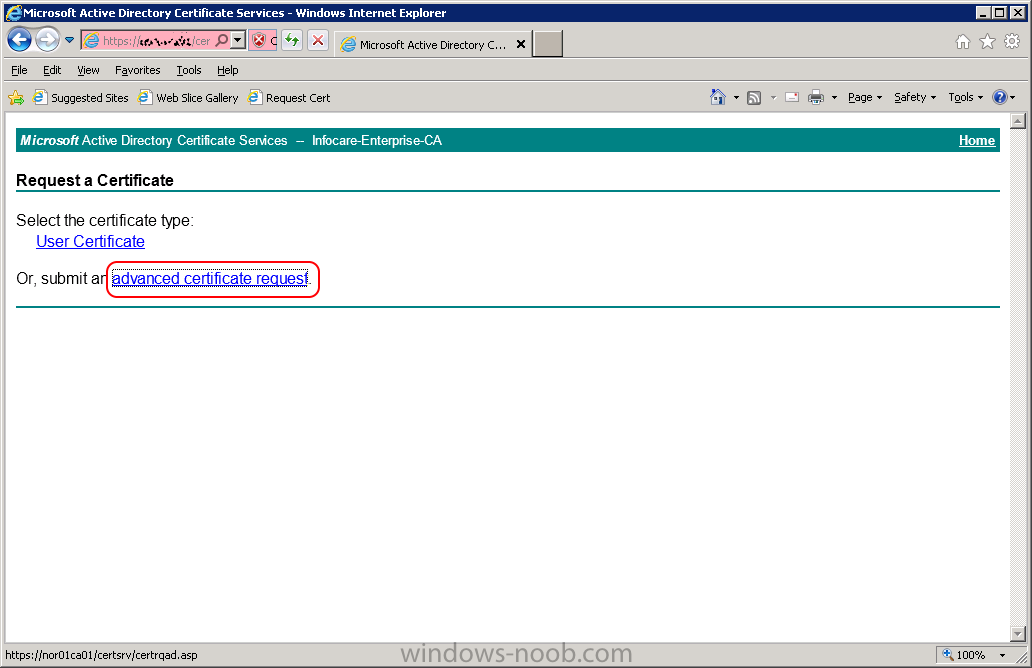Open Favorites with the star icon
1032x668 pixels.
(x=987, y=42)
